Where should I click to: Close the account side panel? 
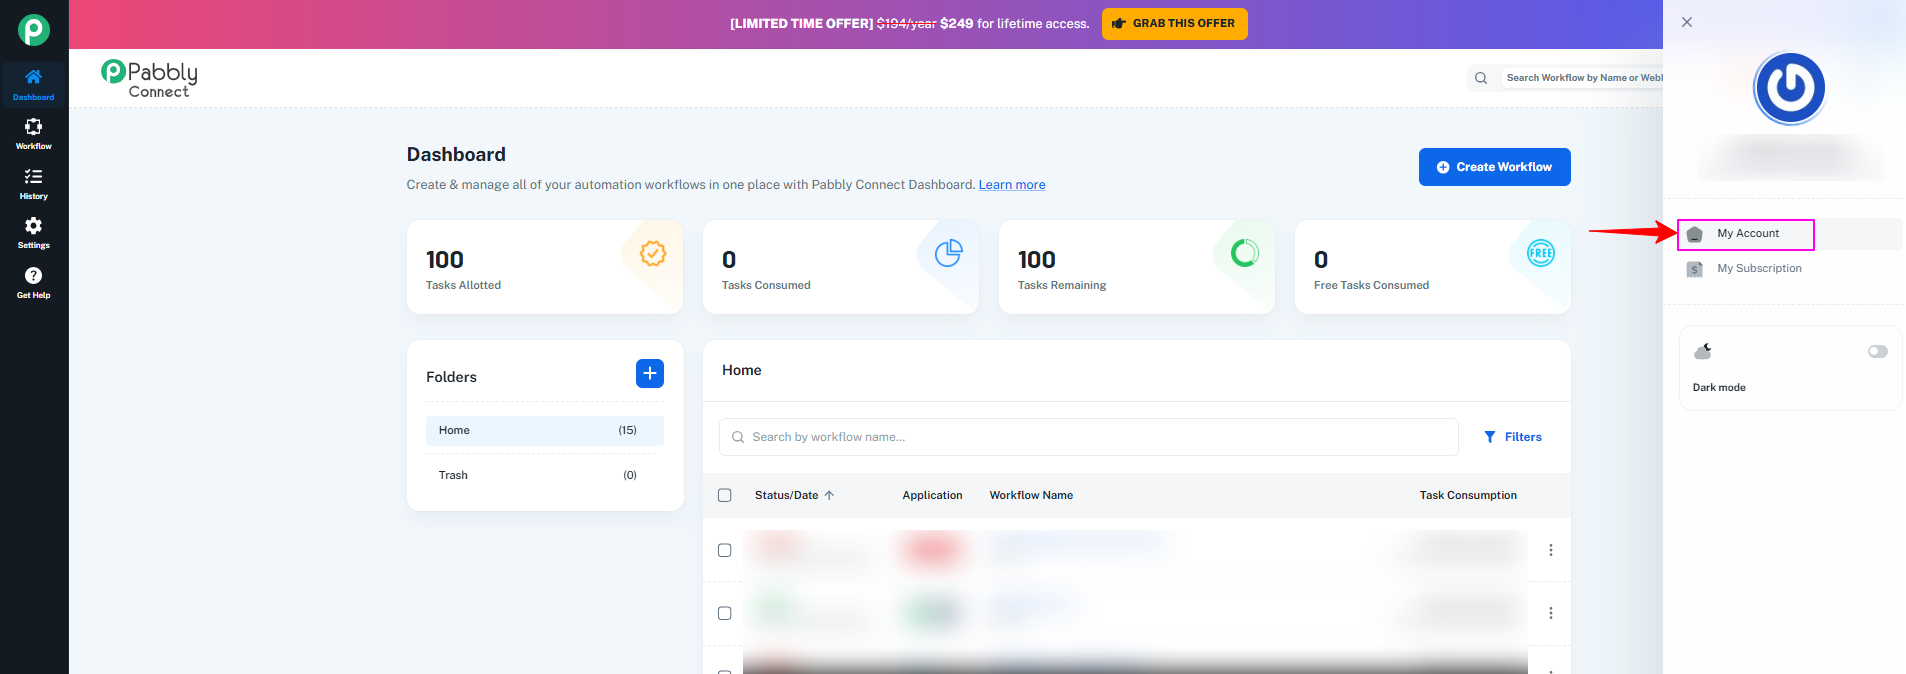pyautogui.click(x=1687, y=22)
